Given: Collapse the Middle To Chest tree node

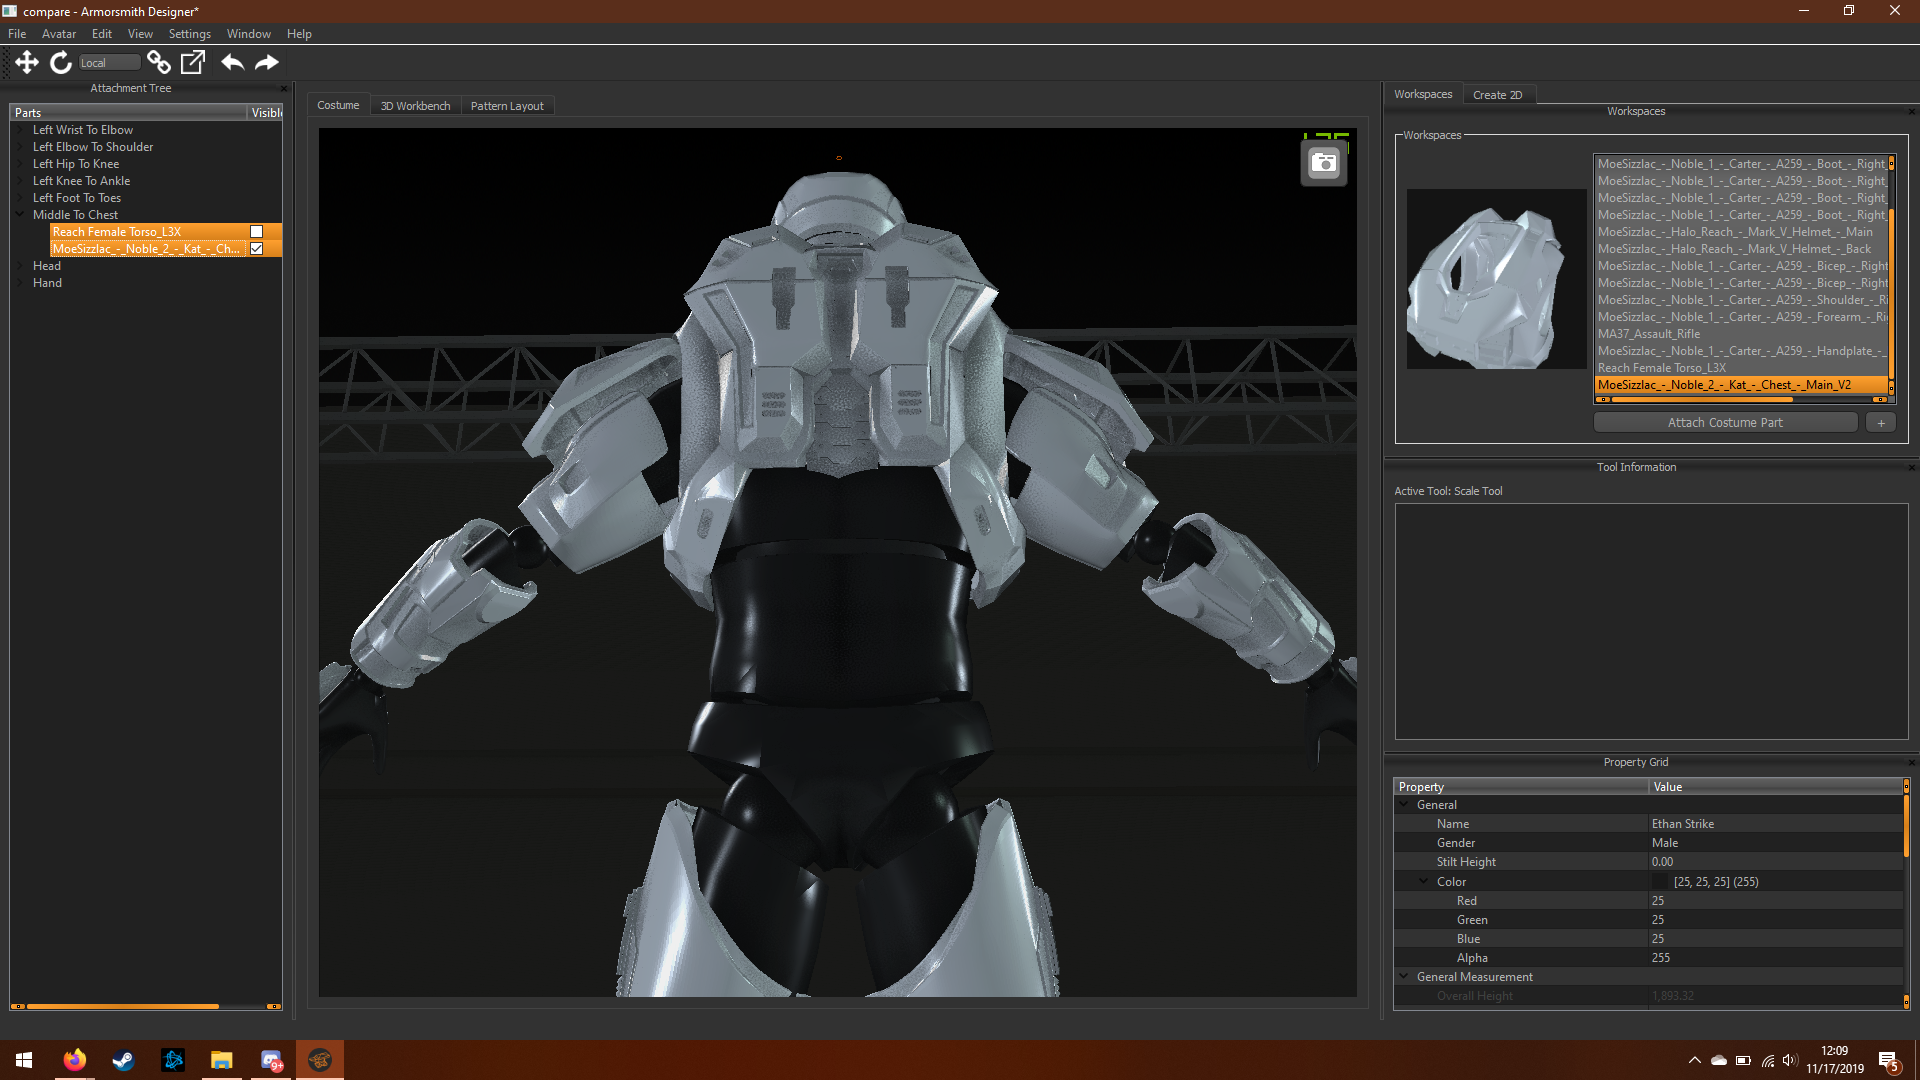Looking at the screenshot, I should pyautogui.click(x=21, y=215).
